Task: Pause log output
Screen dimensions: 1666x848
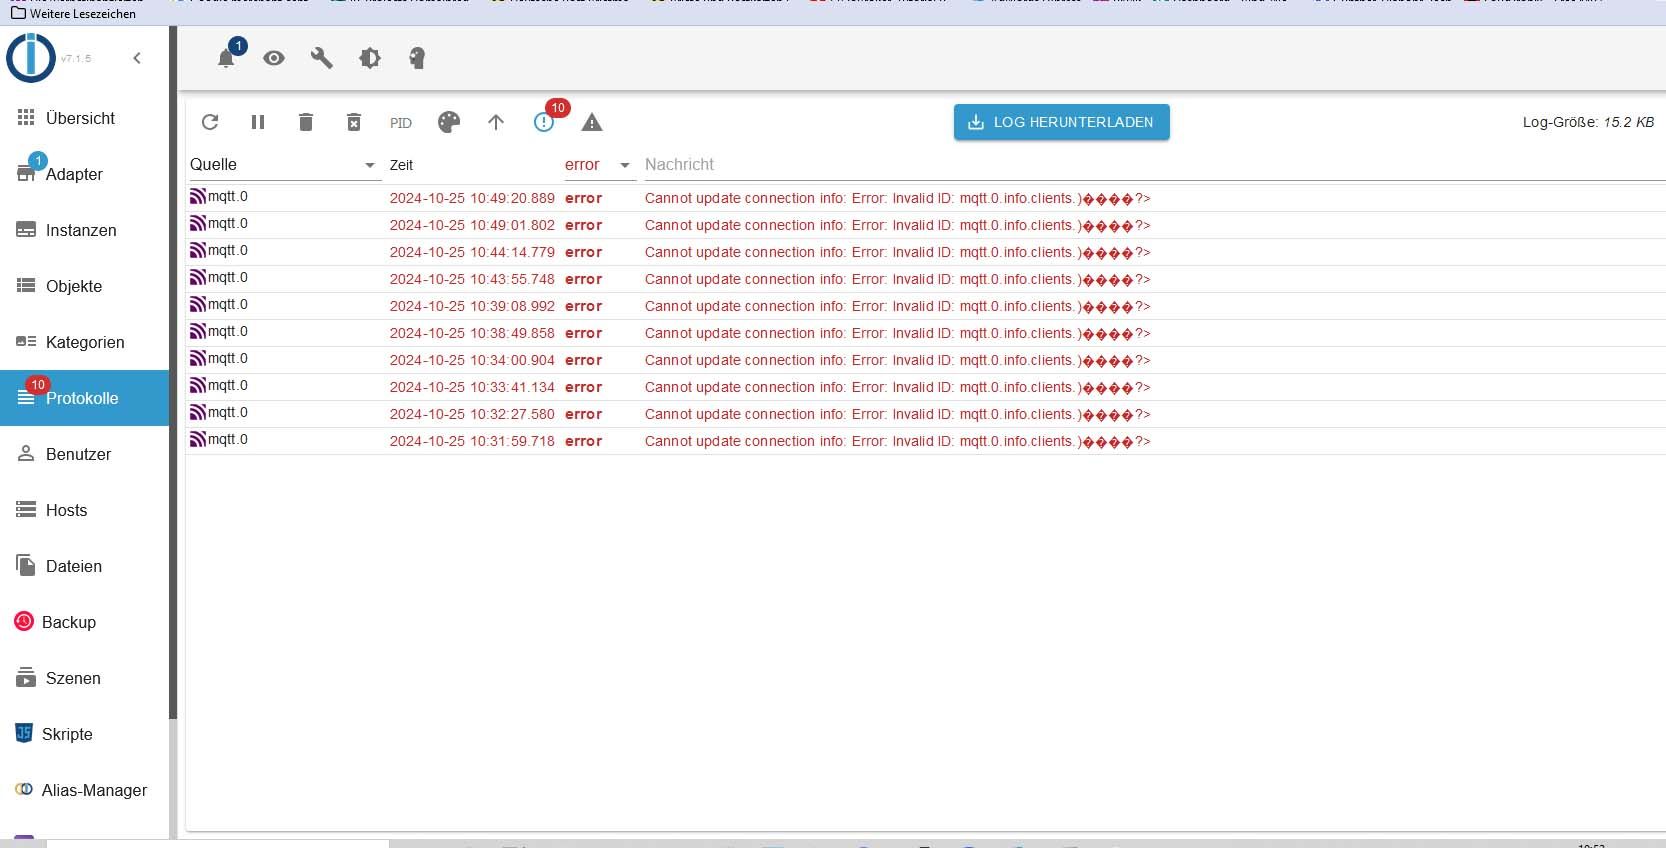Action: [x=258, y=122]
